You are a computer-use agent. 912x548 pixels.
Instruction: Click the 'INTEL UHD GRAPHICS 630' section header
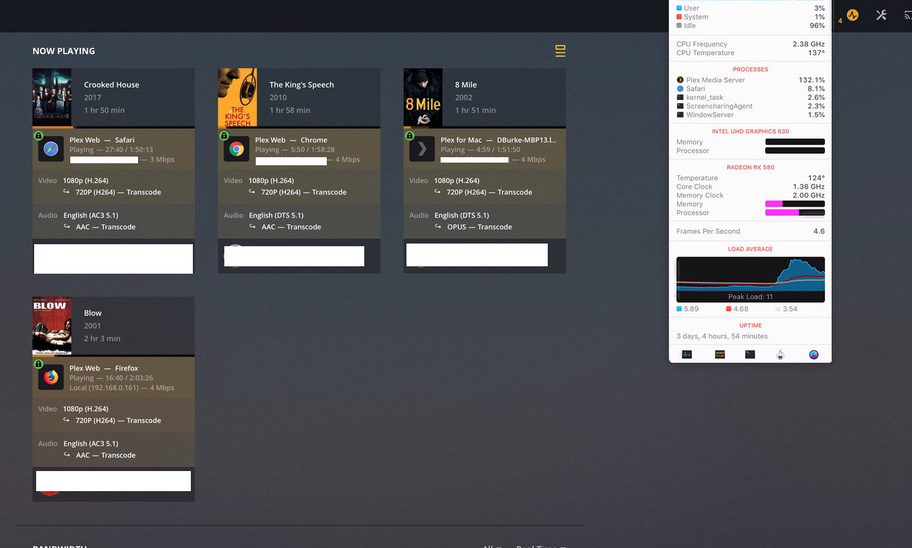pyautogui.click(x=750, y=131)
